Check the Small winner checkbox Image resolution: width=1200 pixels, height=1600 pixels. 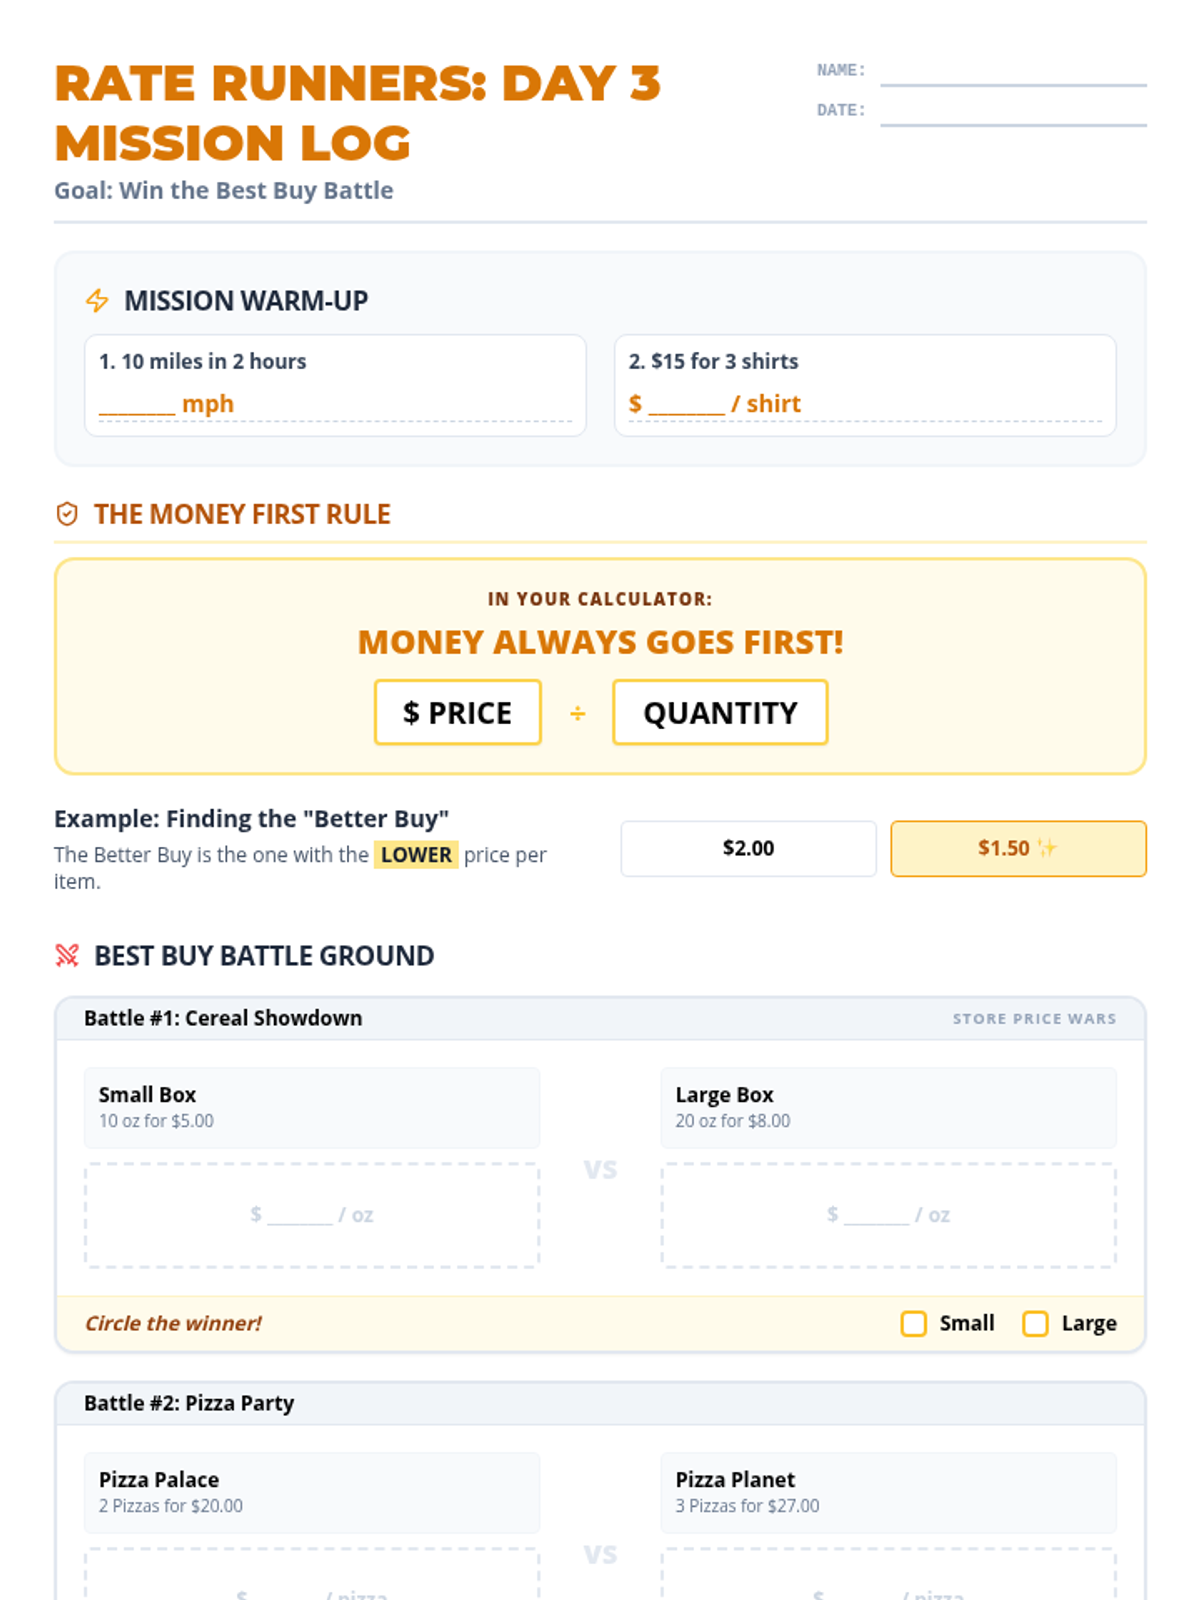913,1324
